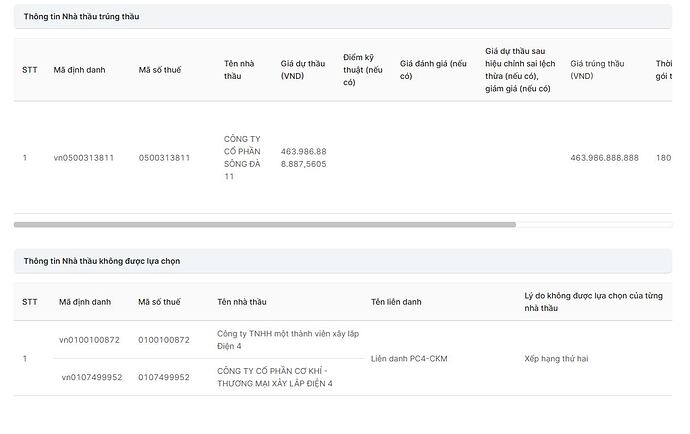Click the winning bidder's tax code 0500313811
This screenshot has height=434, width=690.
(x=164, y=158)
